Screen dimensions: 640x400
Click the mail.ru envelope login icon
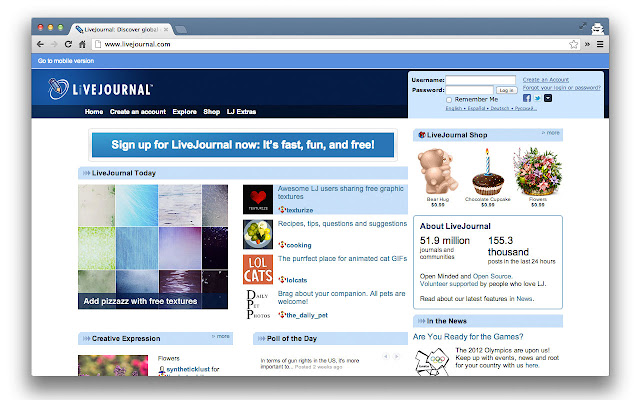pyautogui.click(x=548, y=98)
